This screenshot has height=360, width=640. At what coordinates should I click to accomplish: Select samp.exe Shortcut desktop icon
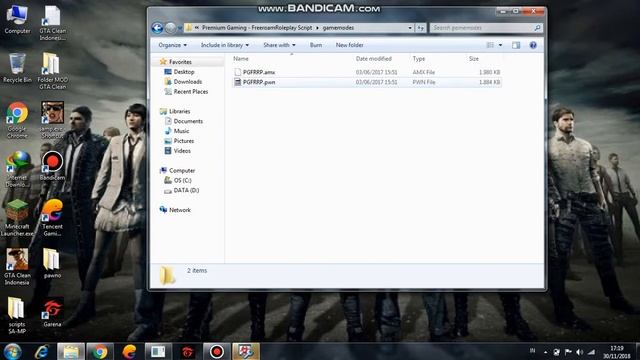[x=52, y=120]
